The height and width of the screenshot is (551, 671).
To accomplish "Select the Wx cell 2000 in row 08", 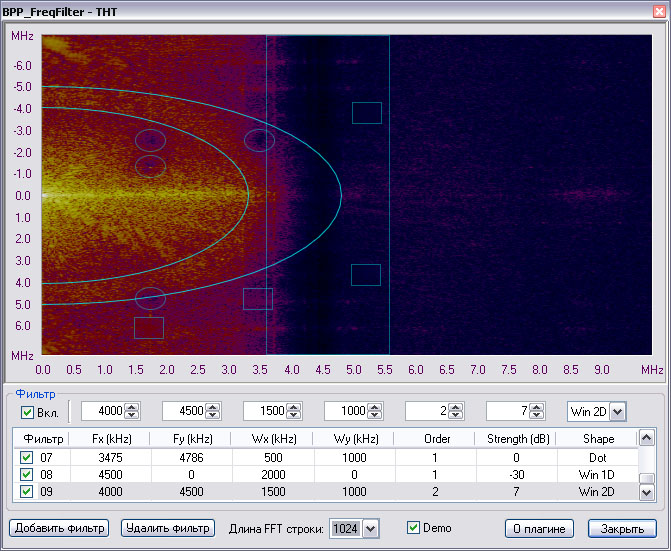I will 273,474.
